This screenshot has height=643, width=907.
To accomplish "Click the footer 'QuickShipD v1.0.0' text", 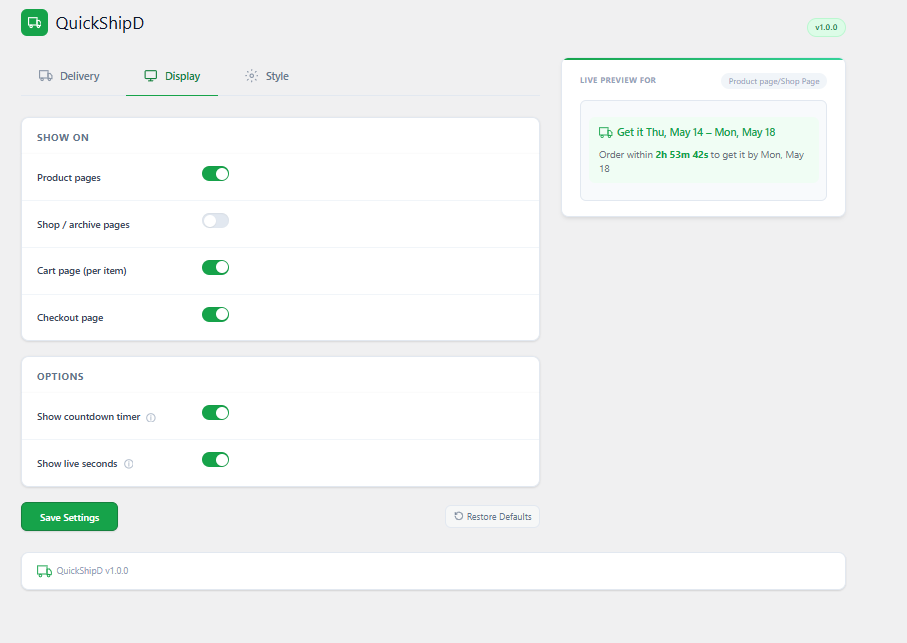I will (93, 571).
